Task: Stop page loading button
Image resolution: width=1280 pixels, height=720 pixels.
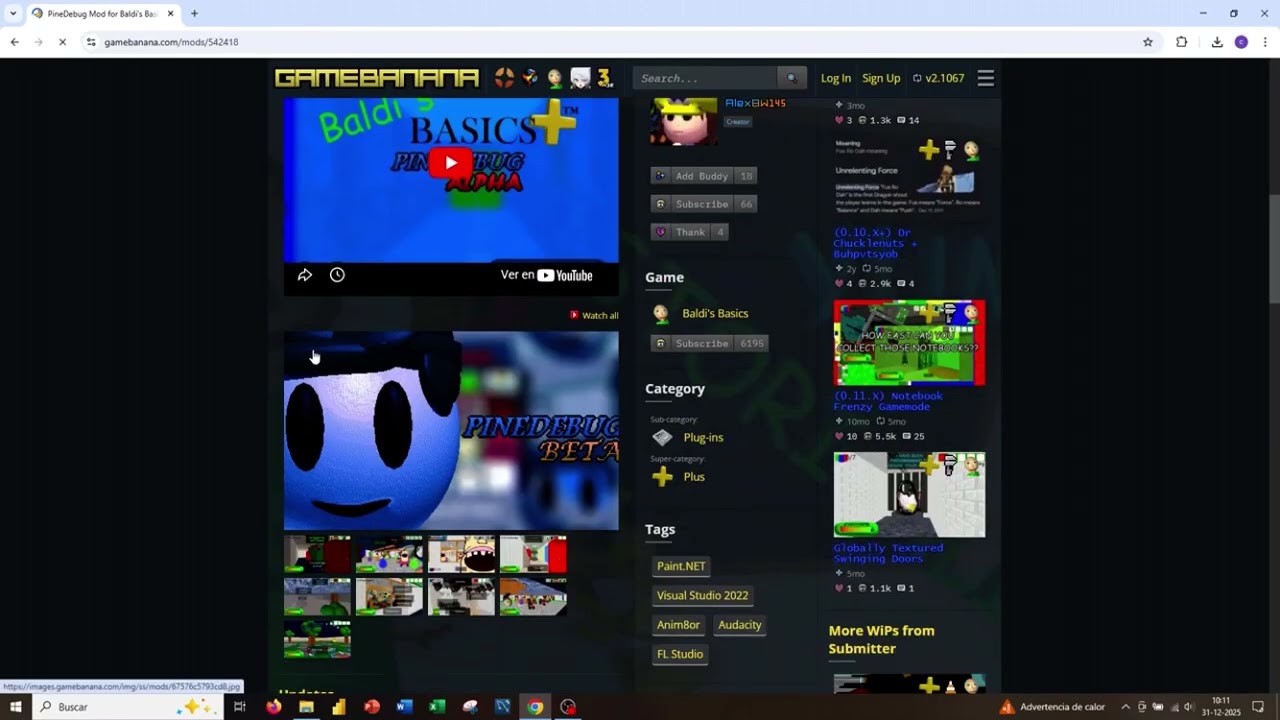Action: click(x=62, y=42)
